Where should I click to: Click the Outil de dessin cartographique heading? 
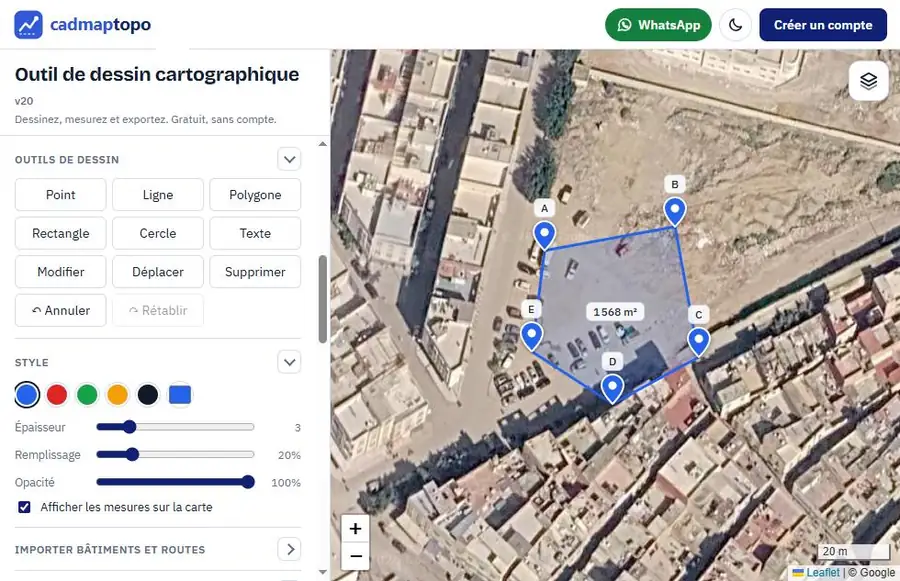click(x=157, y=74)
